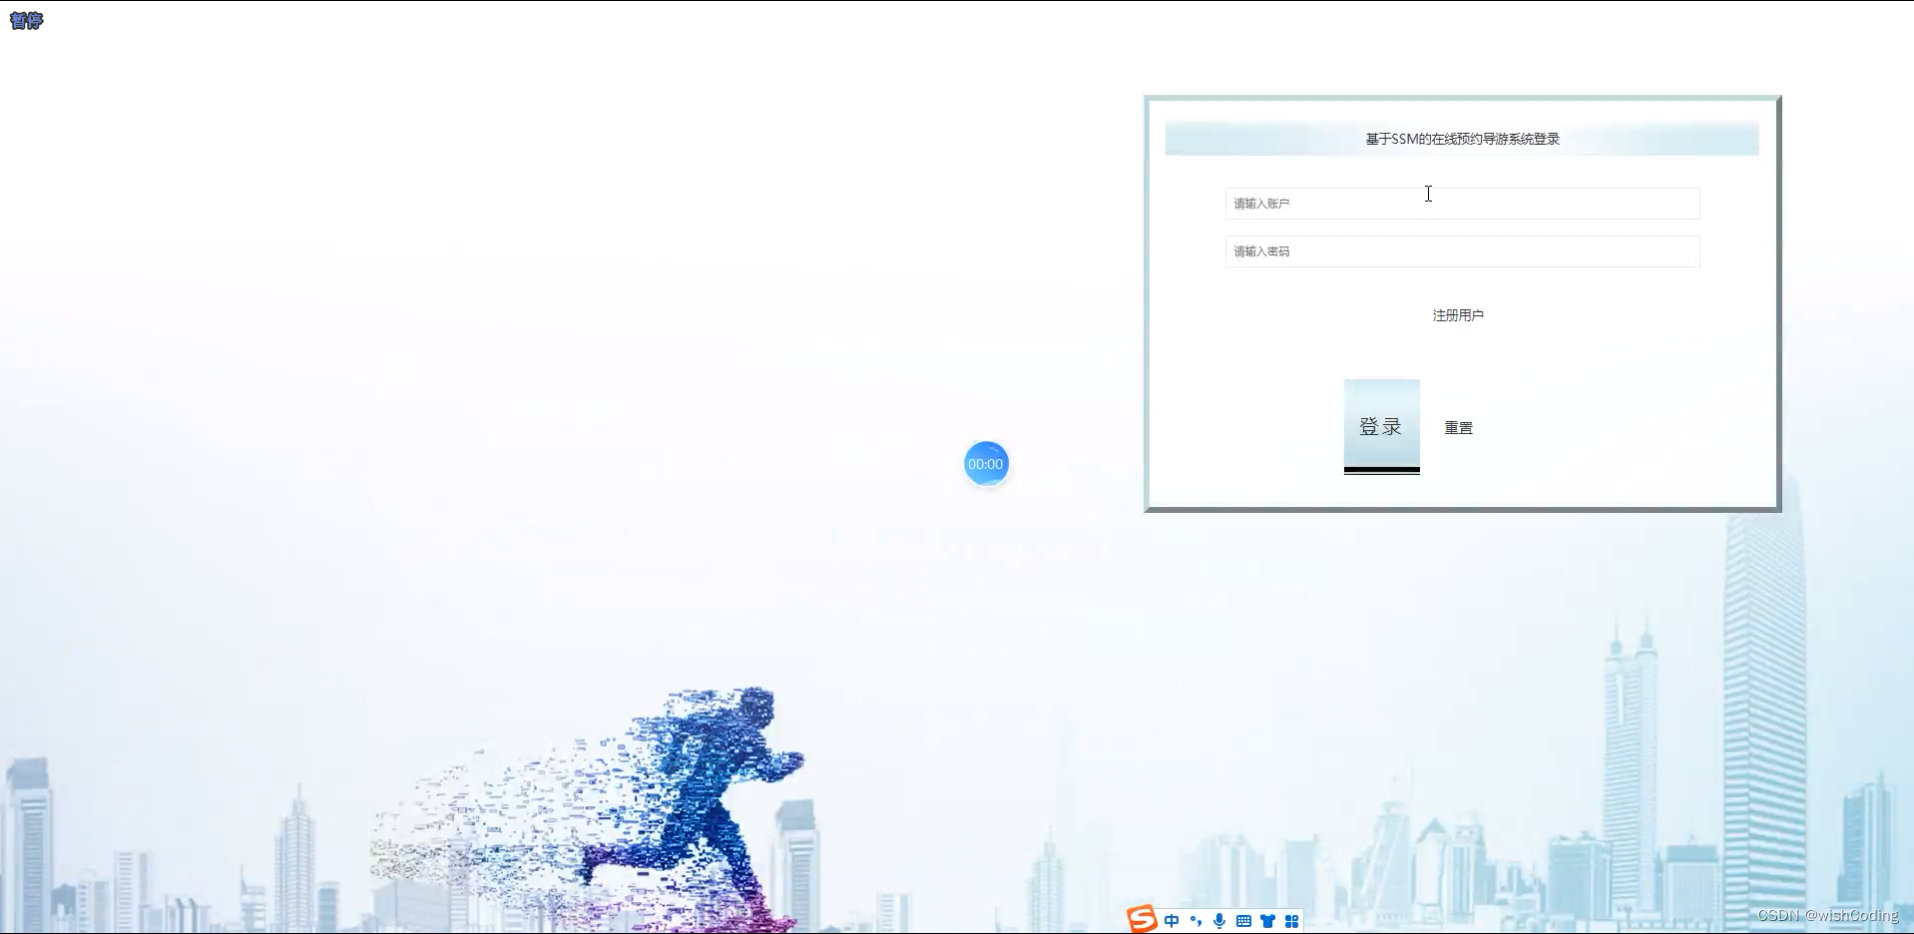Viewport: 1914px width, 934px height.
Task: Click the 00:00 recording timer bubble
Action: point(986,463)
